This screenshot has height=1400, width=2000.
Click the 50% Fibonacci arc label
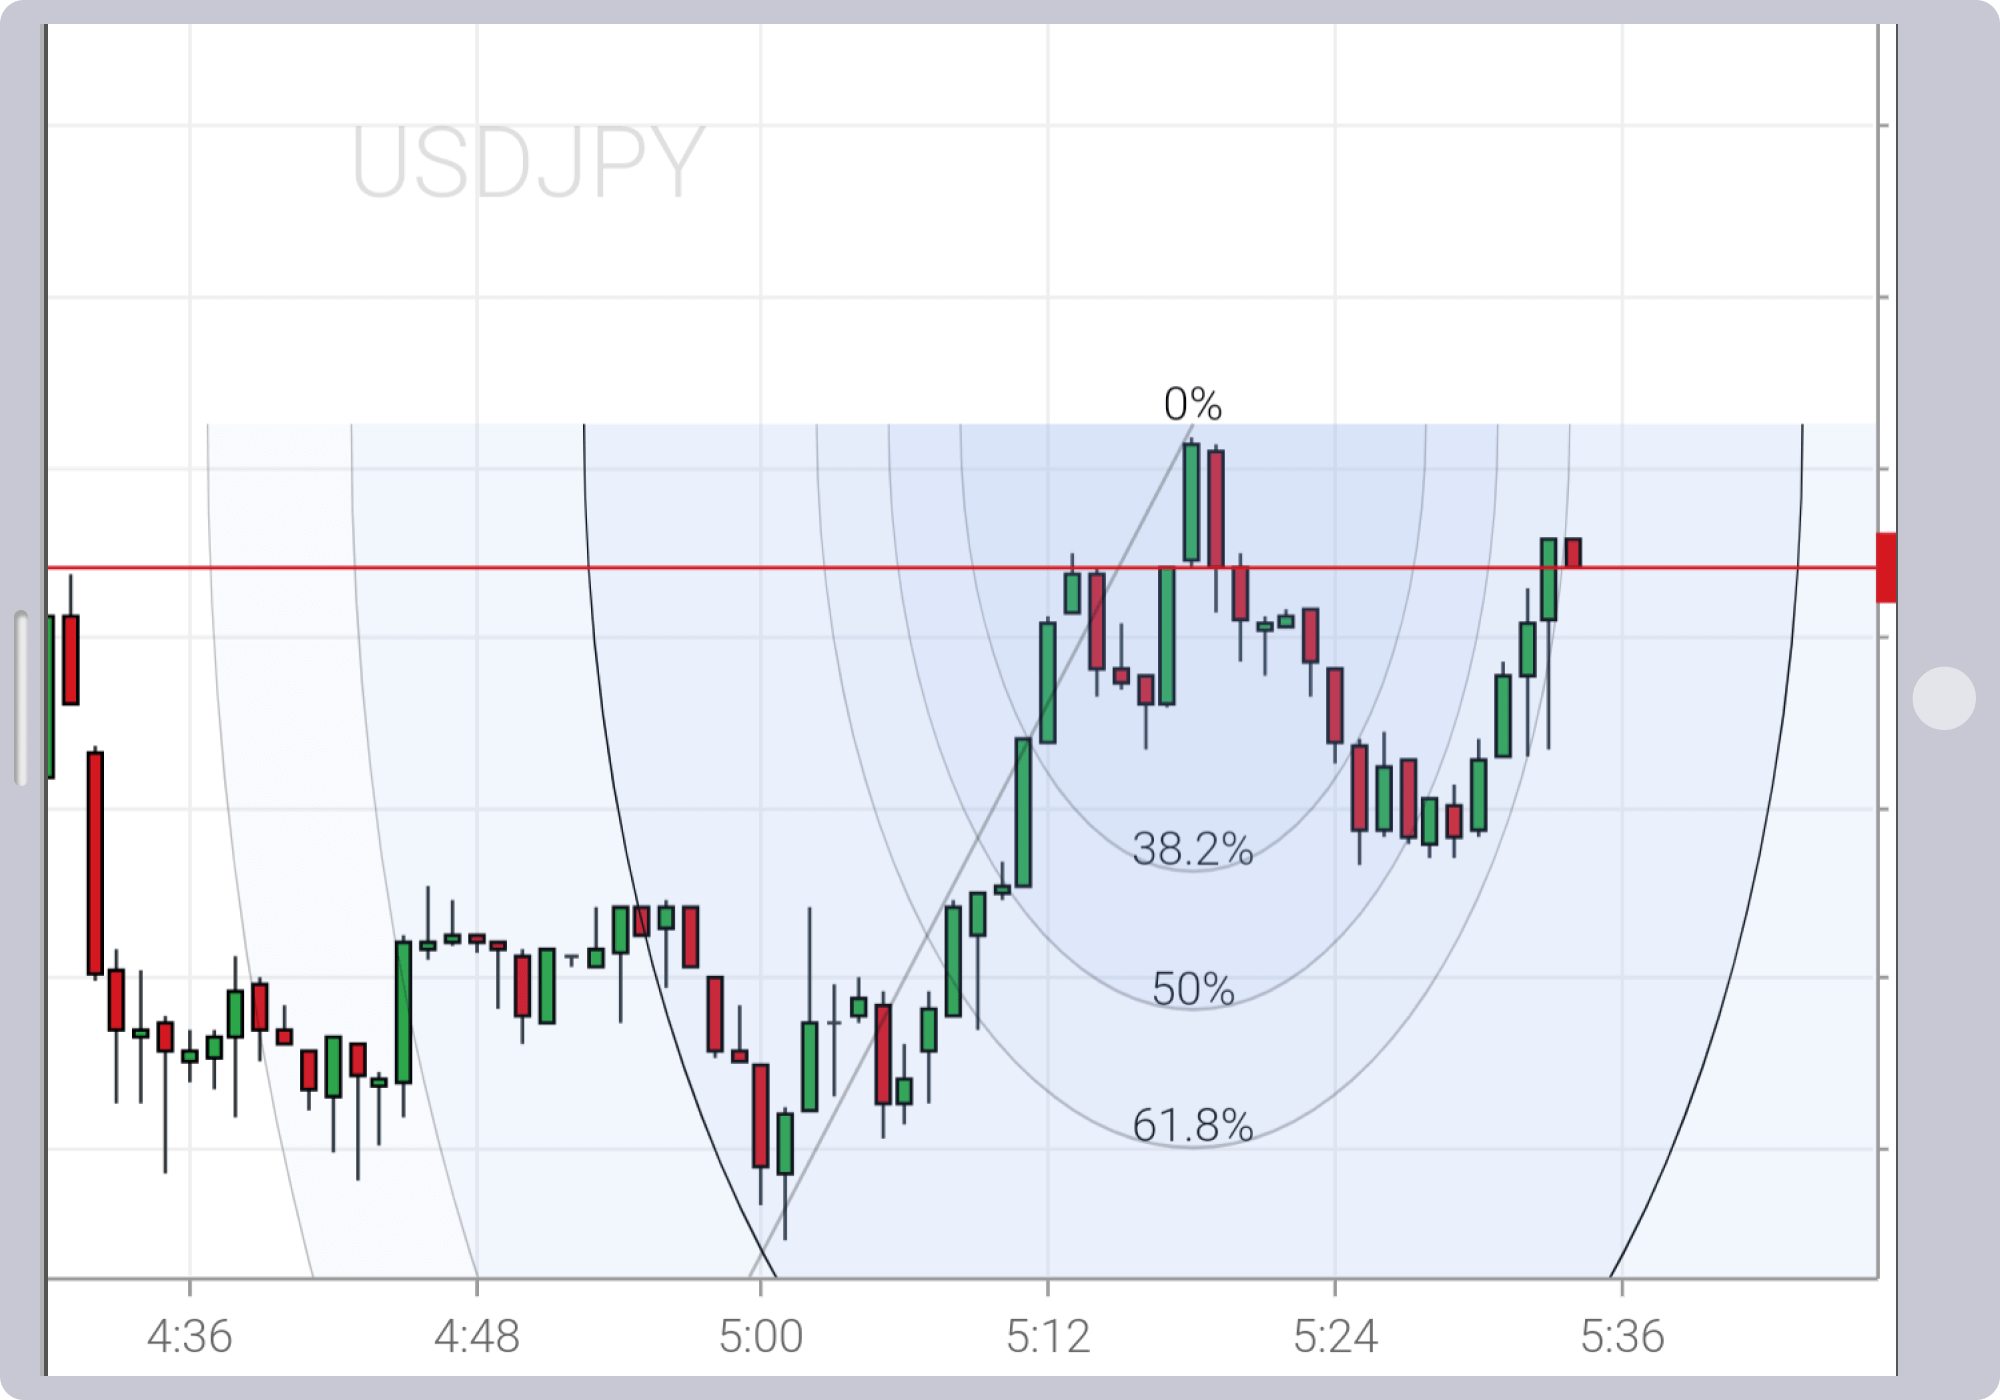pyautogui.click(x=1192, y=989)
